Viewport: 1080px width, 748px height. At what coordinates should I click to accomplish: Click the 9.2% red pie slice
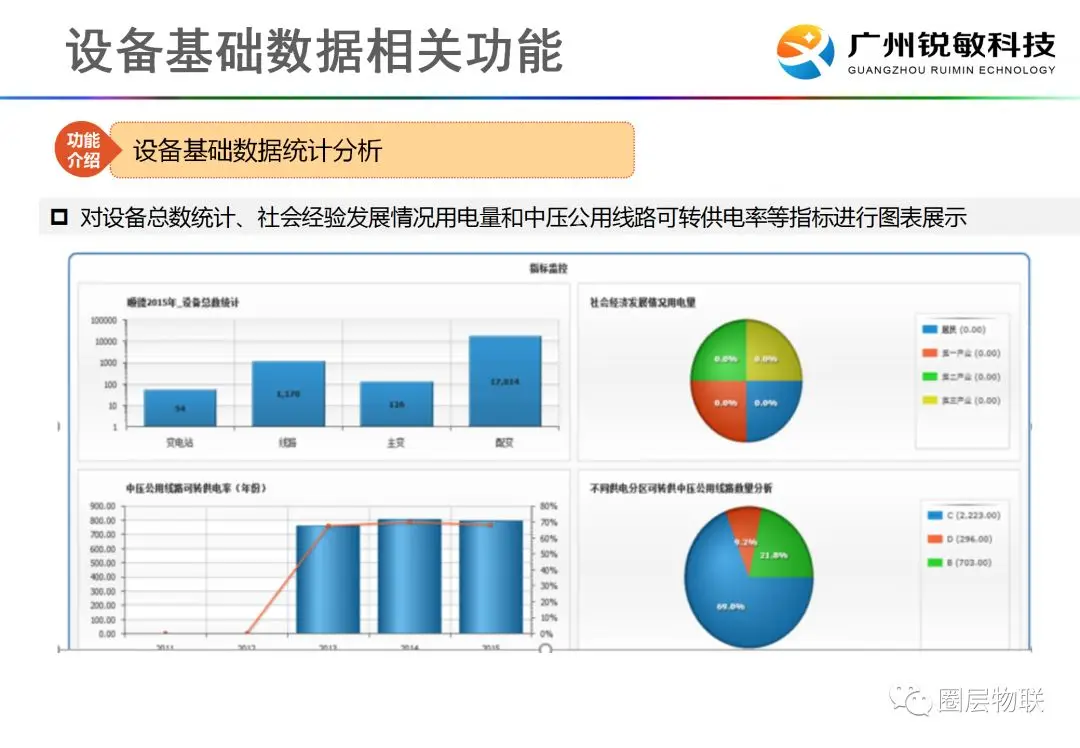click(744, 532)
